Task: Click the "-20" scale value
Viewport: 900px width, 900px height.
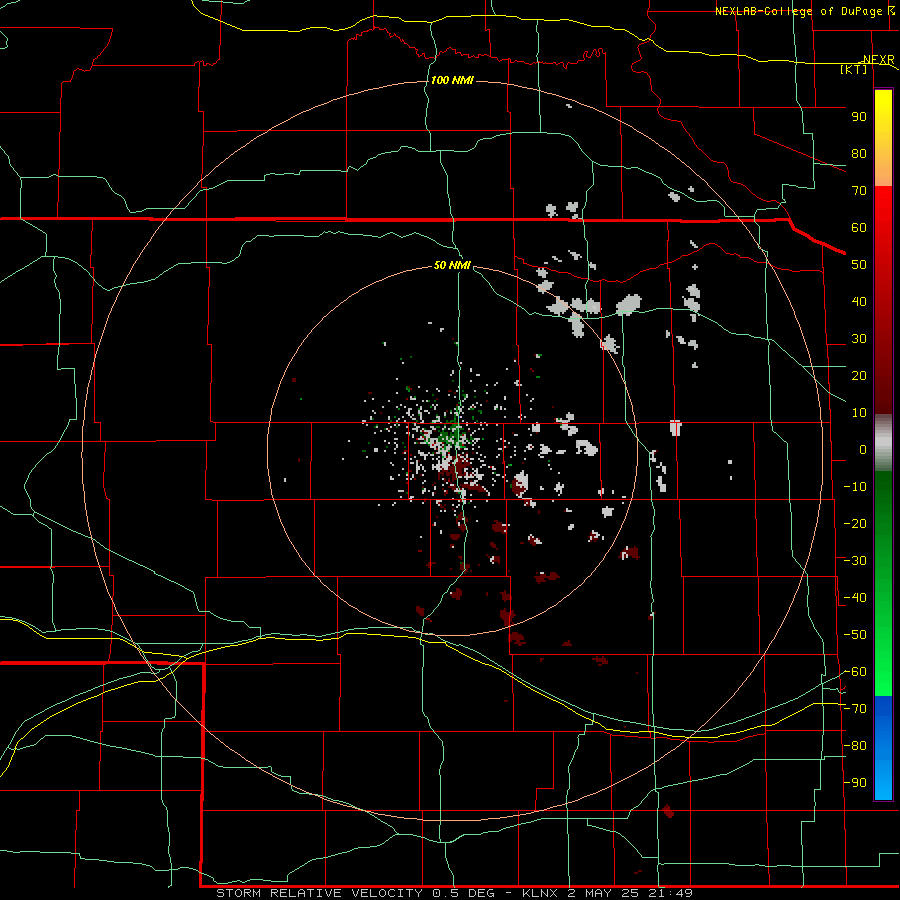Action: tap(855, 523)
